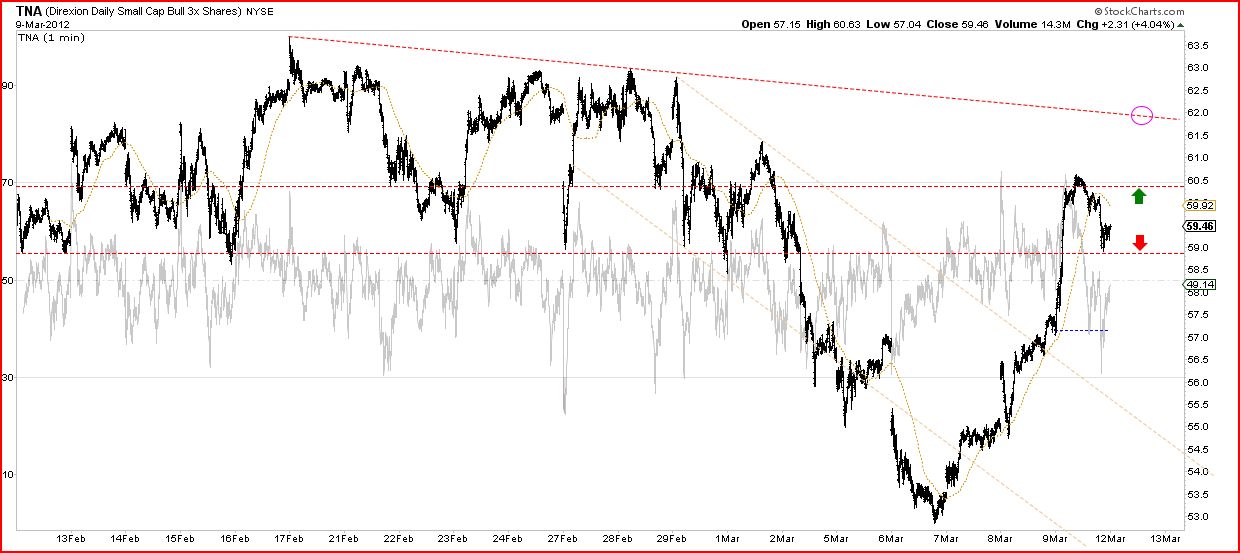Select the 28Feb date on time axis
Viewport: 1240px width, 553px height.
tap(616, 537)
